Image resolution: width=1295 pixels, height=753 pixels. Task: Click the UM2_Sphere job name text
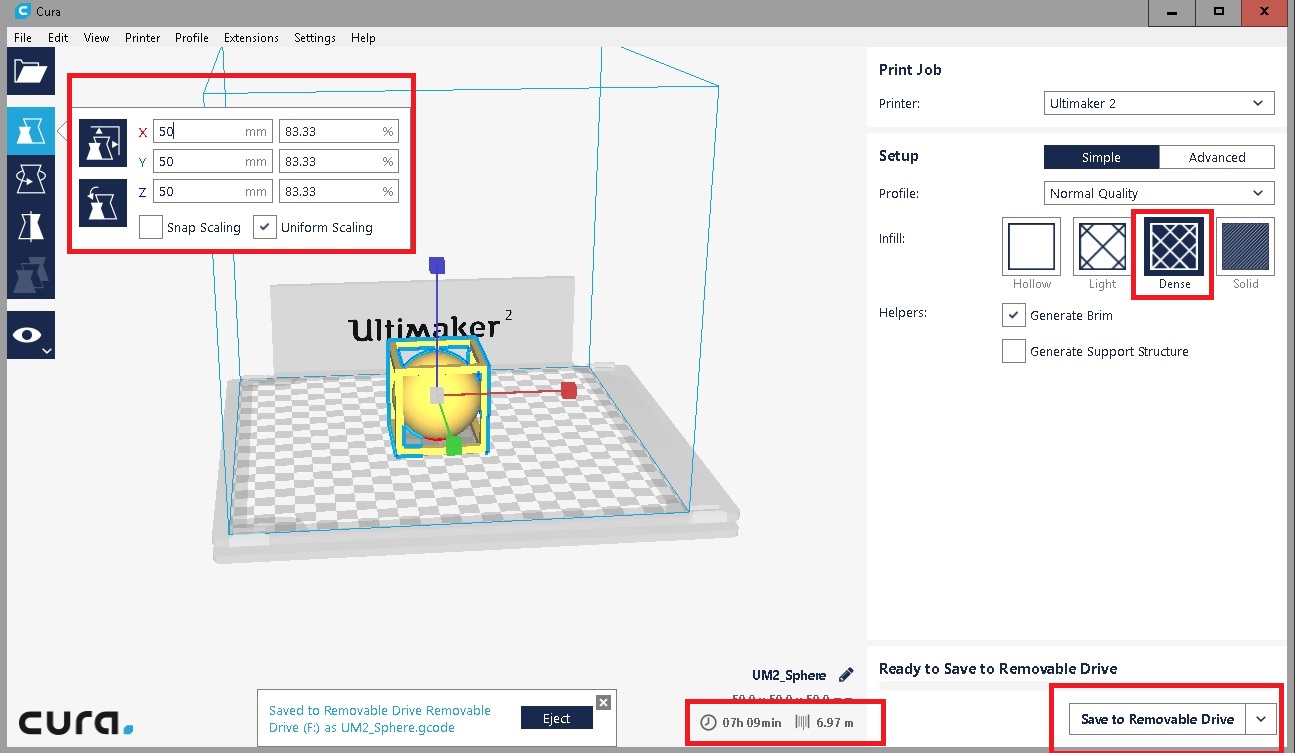(x=789, y=675)
